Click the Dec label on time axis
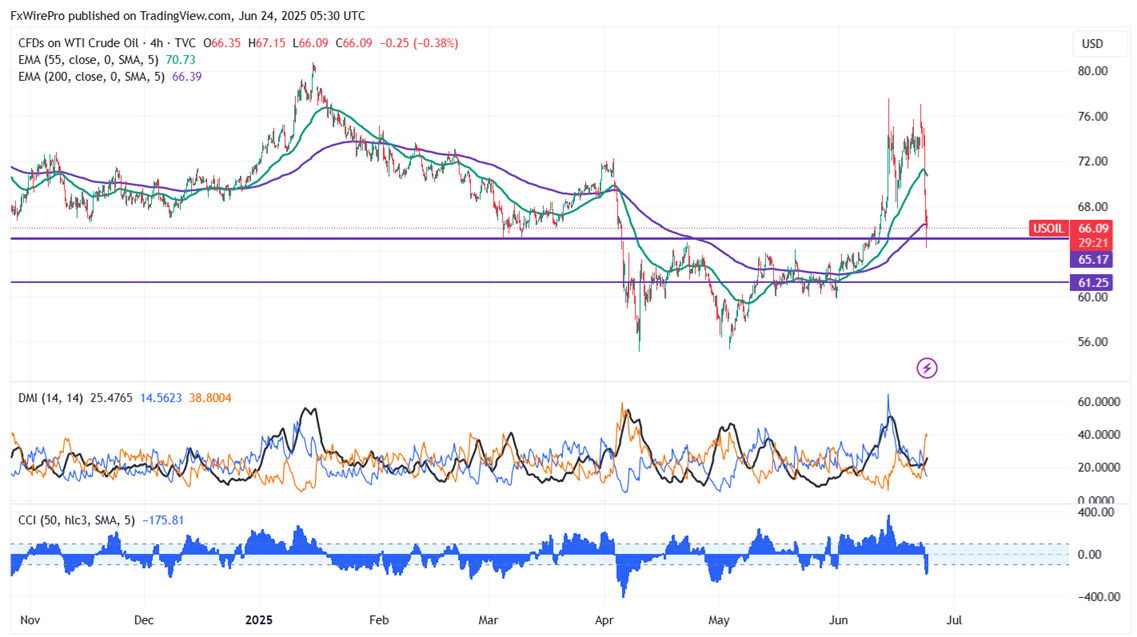The width and height of the screenshot is (1137, 637). pos(144,620)
